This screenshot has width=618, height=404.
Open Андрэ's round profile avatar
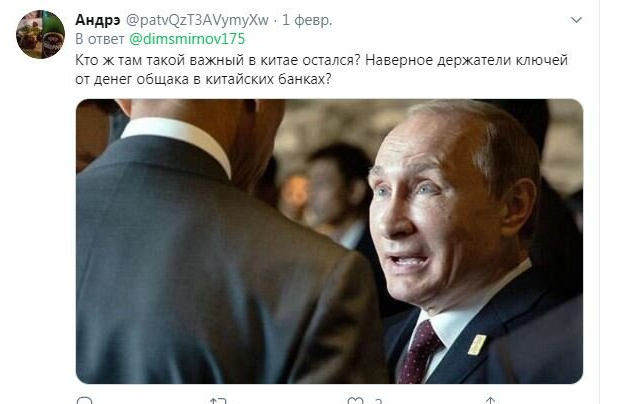(40, 34)
